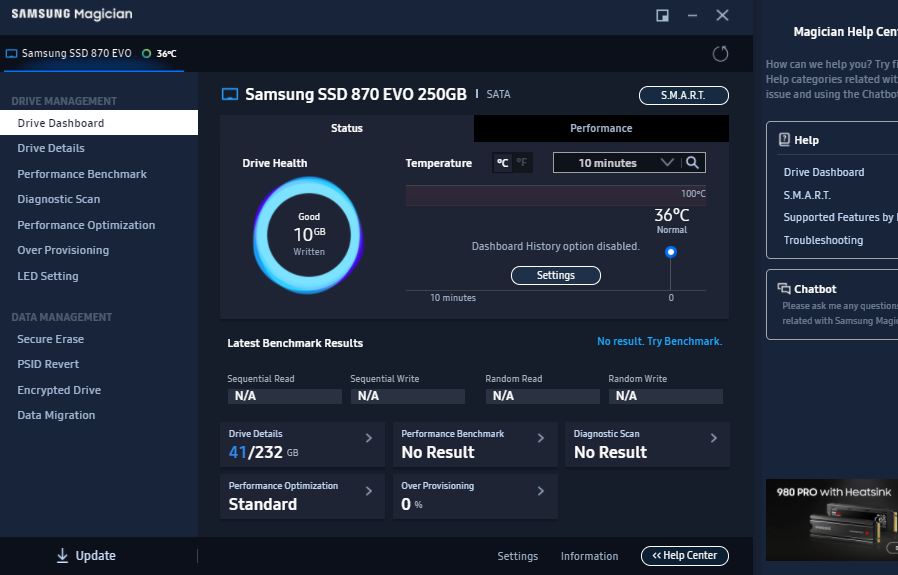This screenshot has width=898, height=575.
Task: Switch window to mini mode icon
Action: (662, 15)
